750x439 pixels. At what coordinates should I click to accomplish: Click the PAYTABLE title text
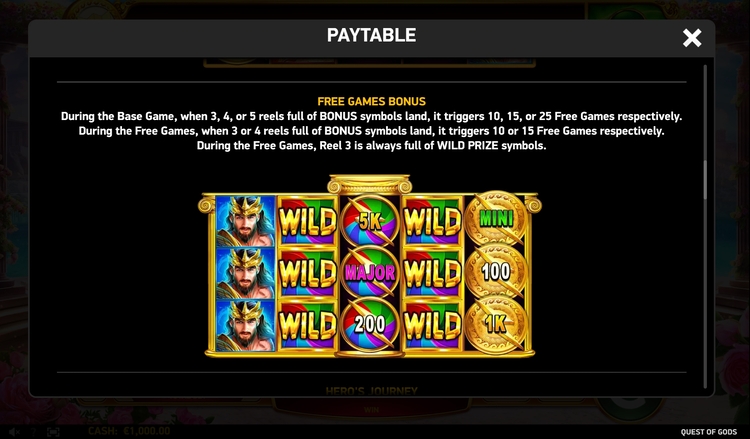pos(372,35)
